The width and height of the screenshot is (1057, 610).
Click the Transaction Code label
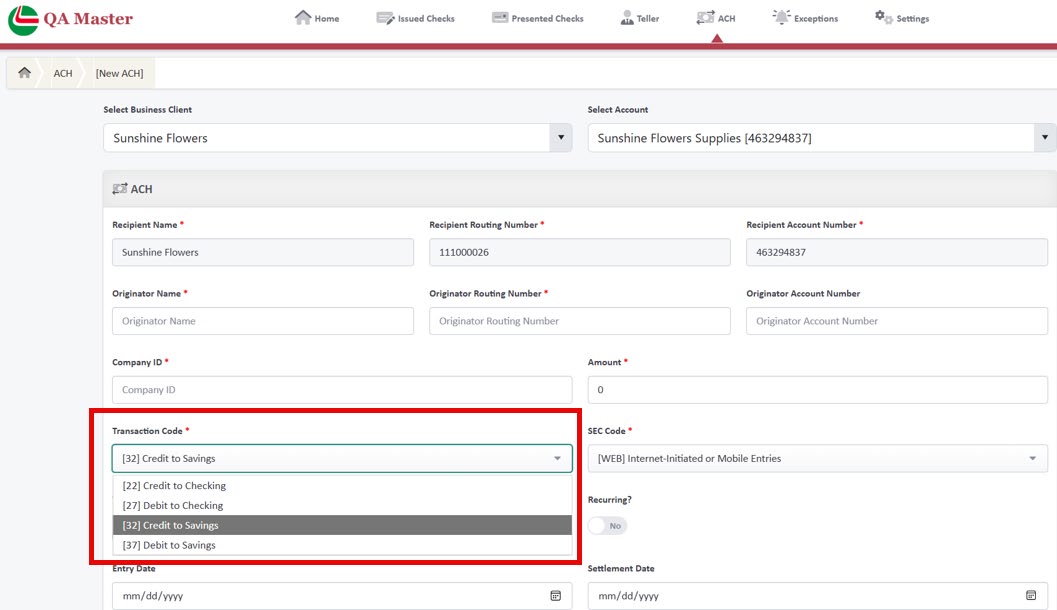click(147, 431)
